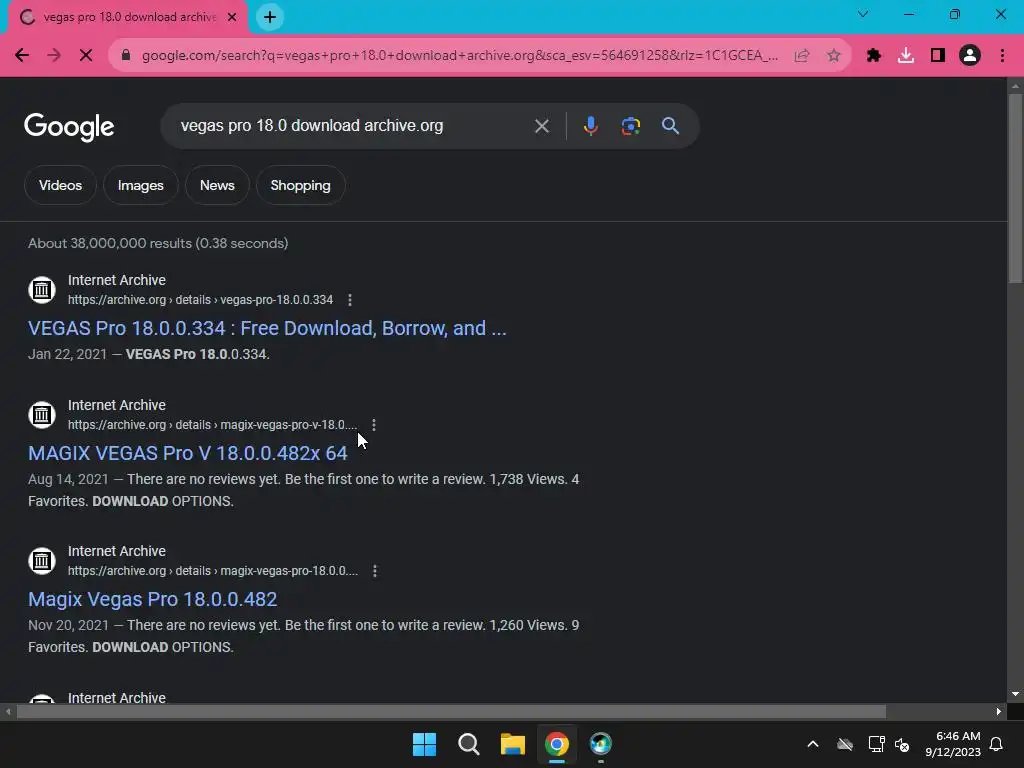Image resolution: width=1024 pixels, height=768 pixels.
Task: Filter results by Images
Action: [x=140, y=185]
